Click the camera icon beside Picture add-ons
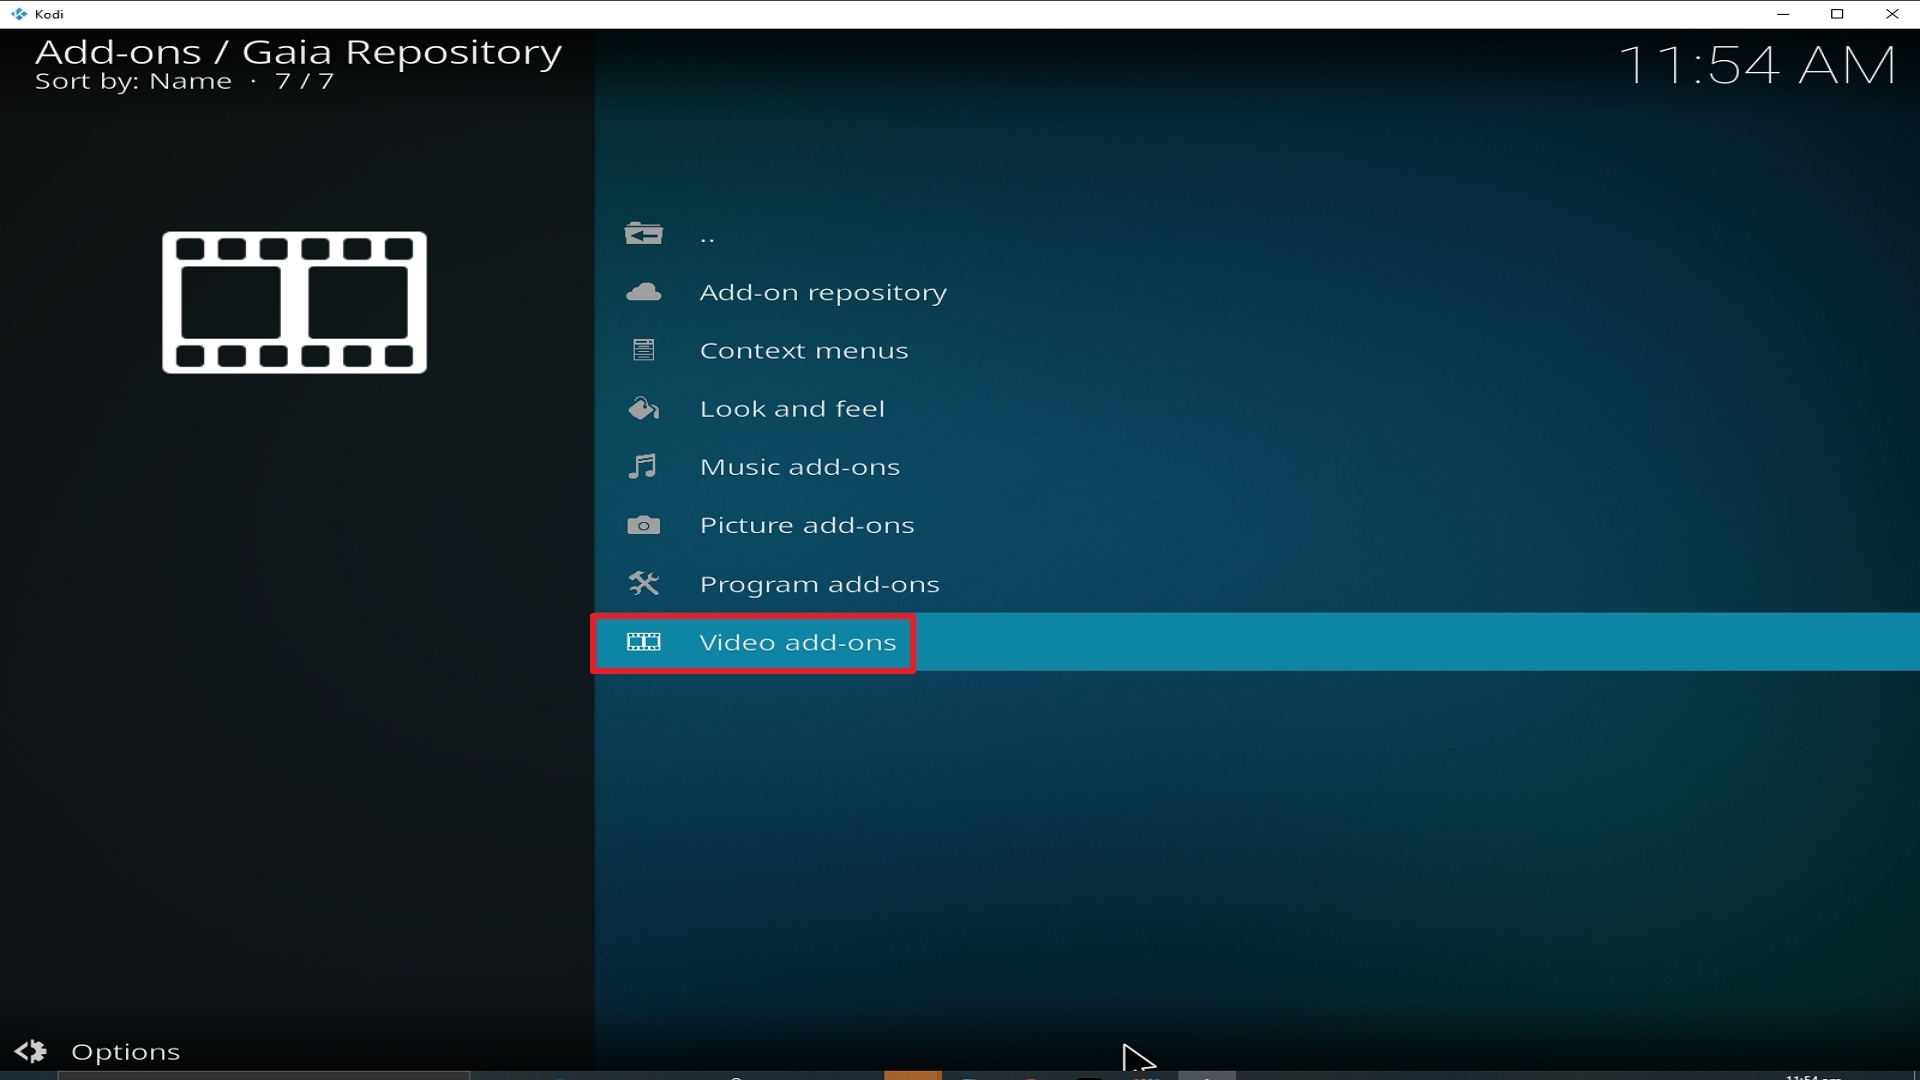Viewport: 1920px width, 1080px height. tap(643, 525)
